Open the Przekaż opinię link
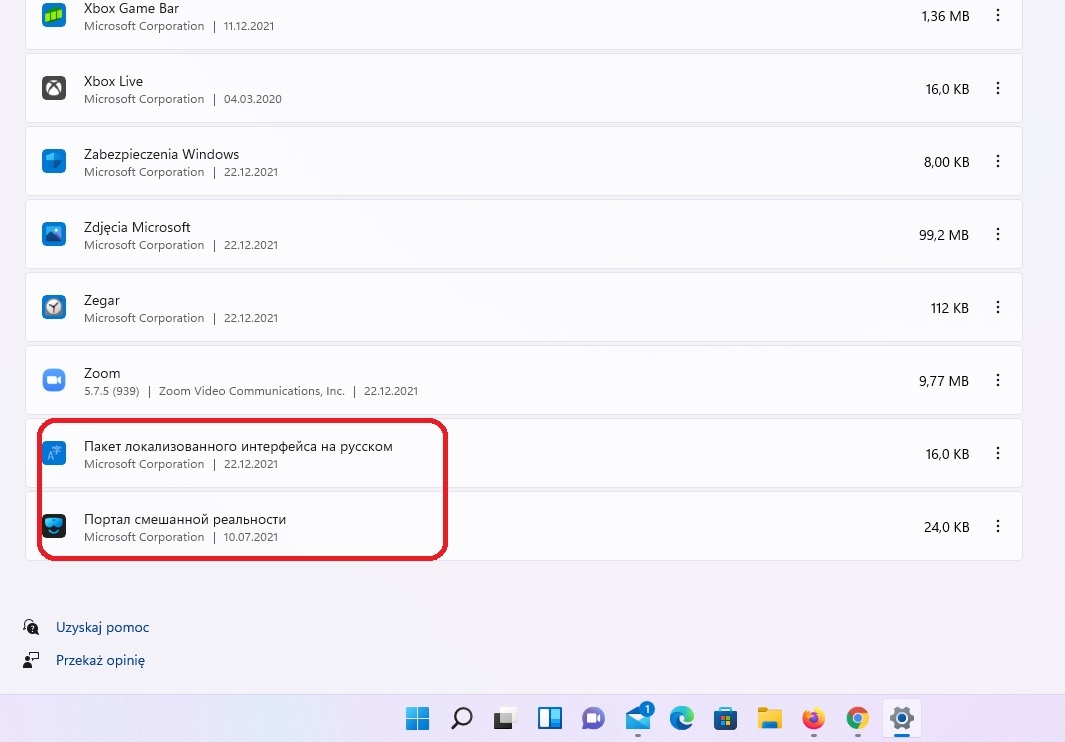This screenshot has height=742, width=1065. pyautogui.click(x=101, y=660)
